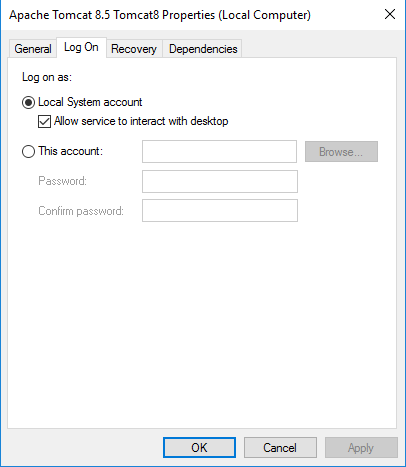Go to the Dependencies tab
406x467 pixels.
pos(203,49)
